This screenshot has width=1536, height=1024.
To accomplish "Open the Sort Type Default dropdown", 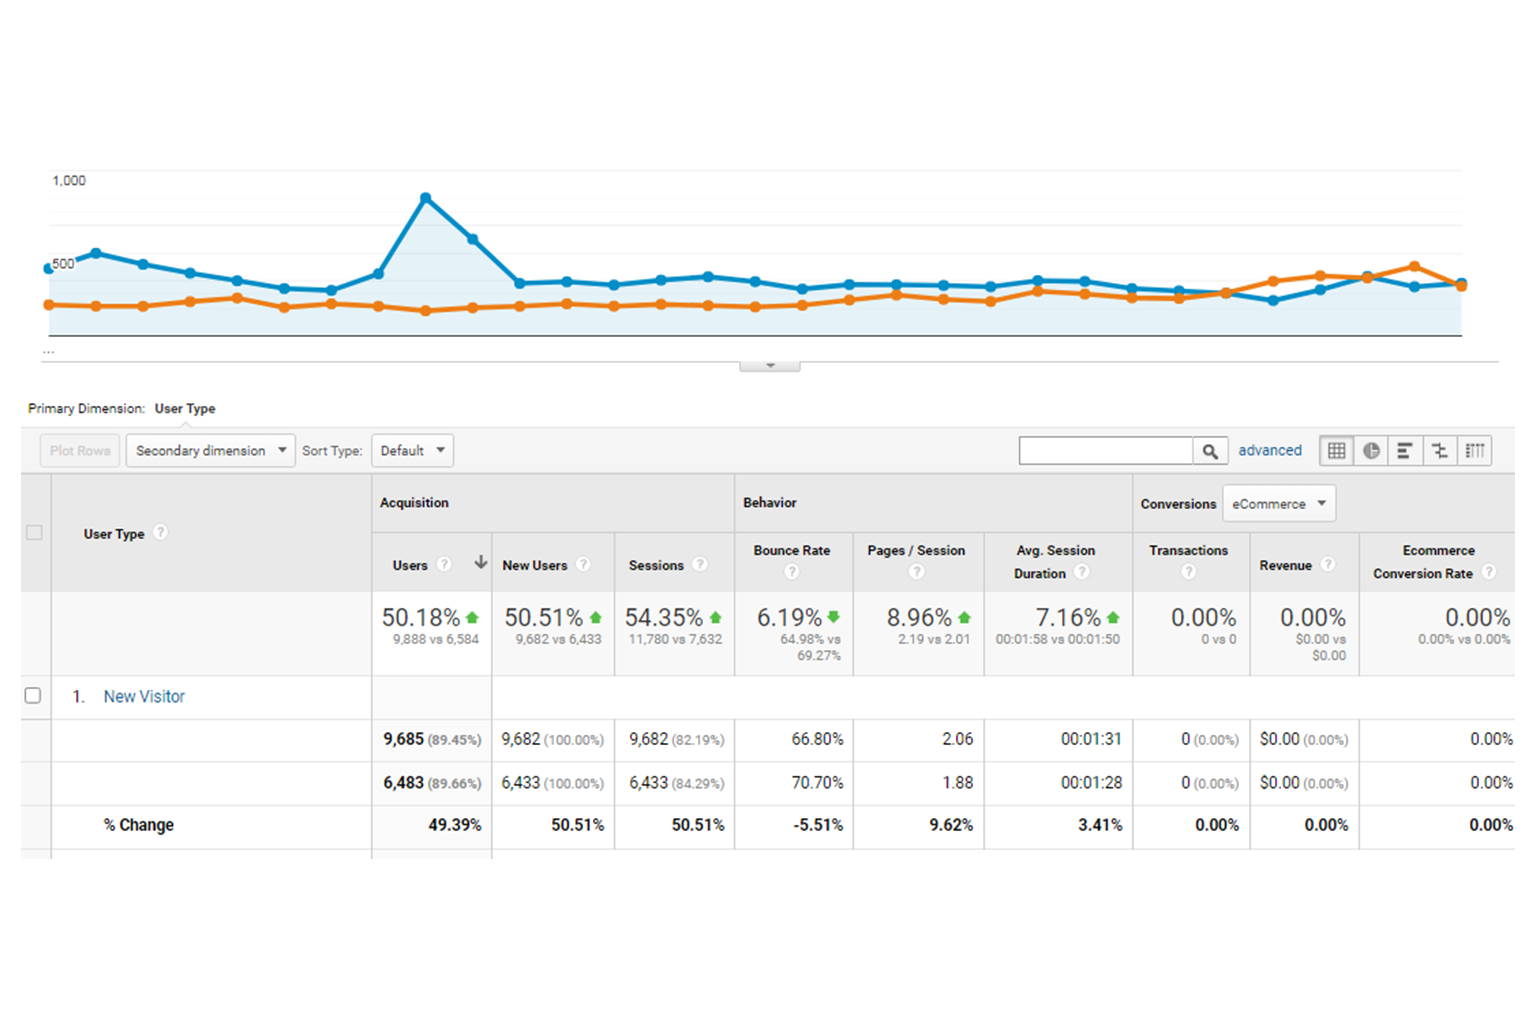I will click(x=412, y=451).
